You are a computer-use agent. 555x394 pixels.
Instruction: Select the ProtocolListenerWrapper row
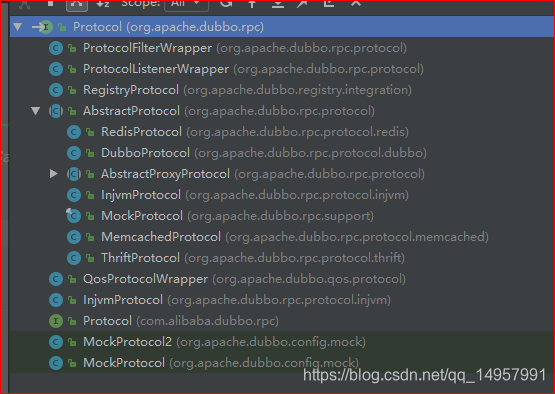(282, 69)
